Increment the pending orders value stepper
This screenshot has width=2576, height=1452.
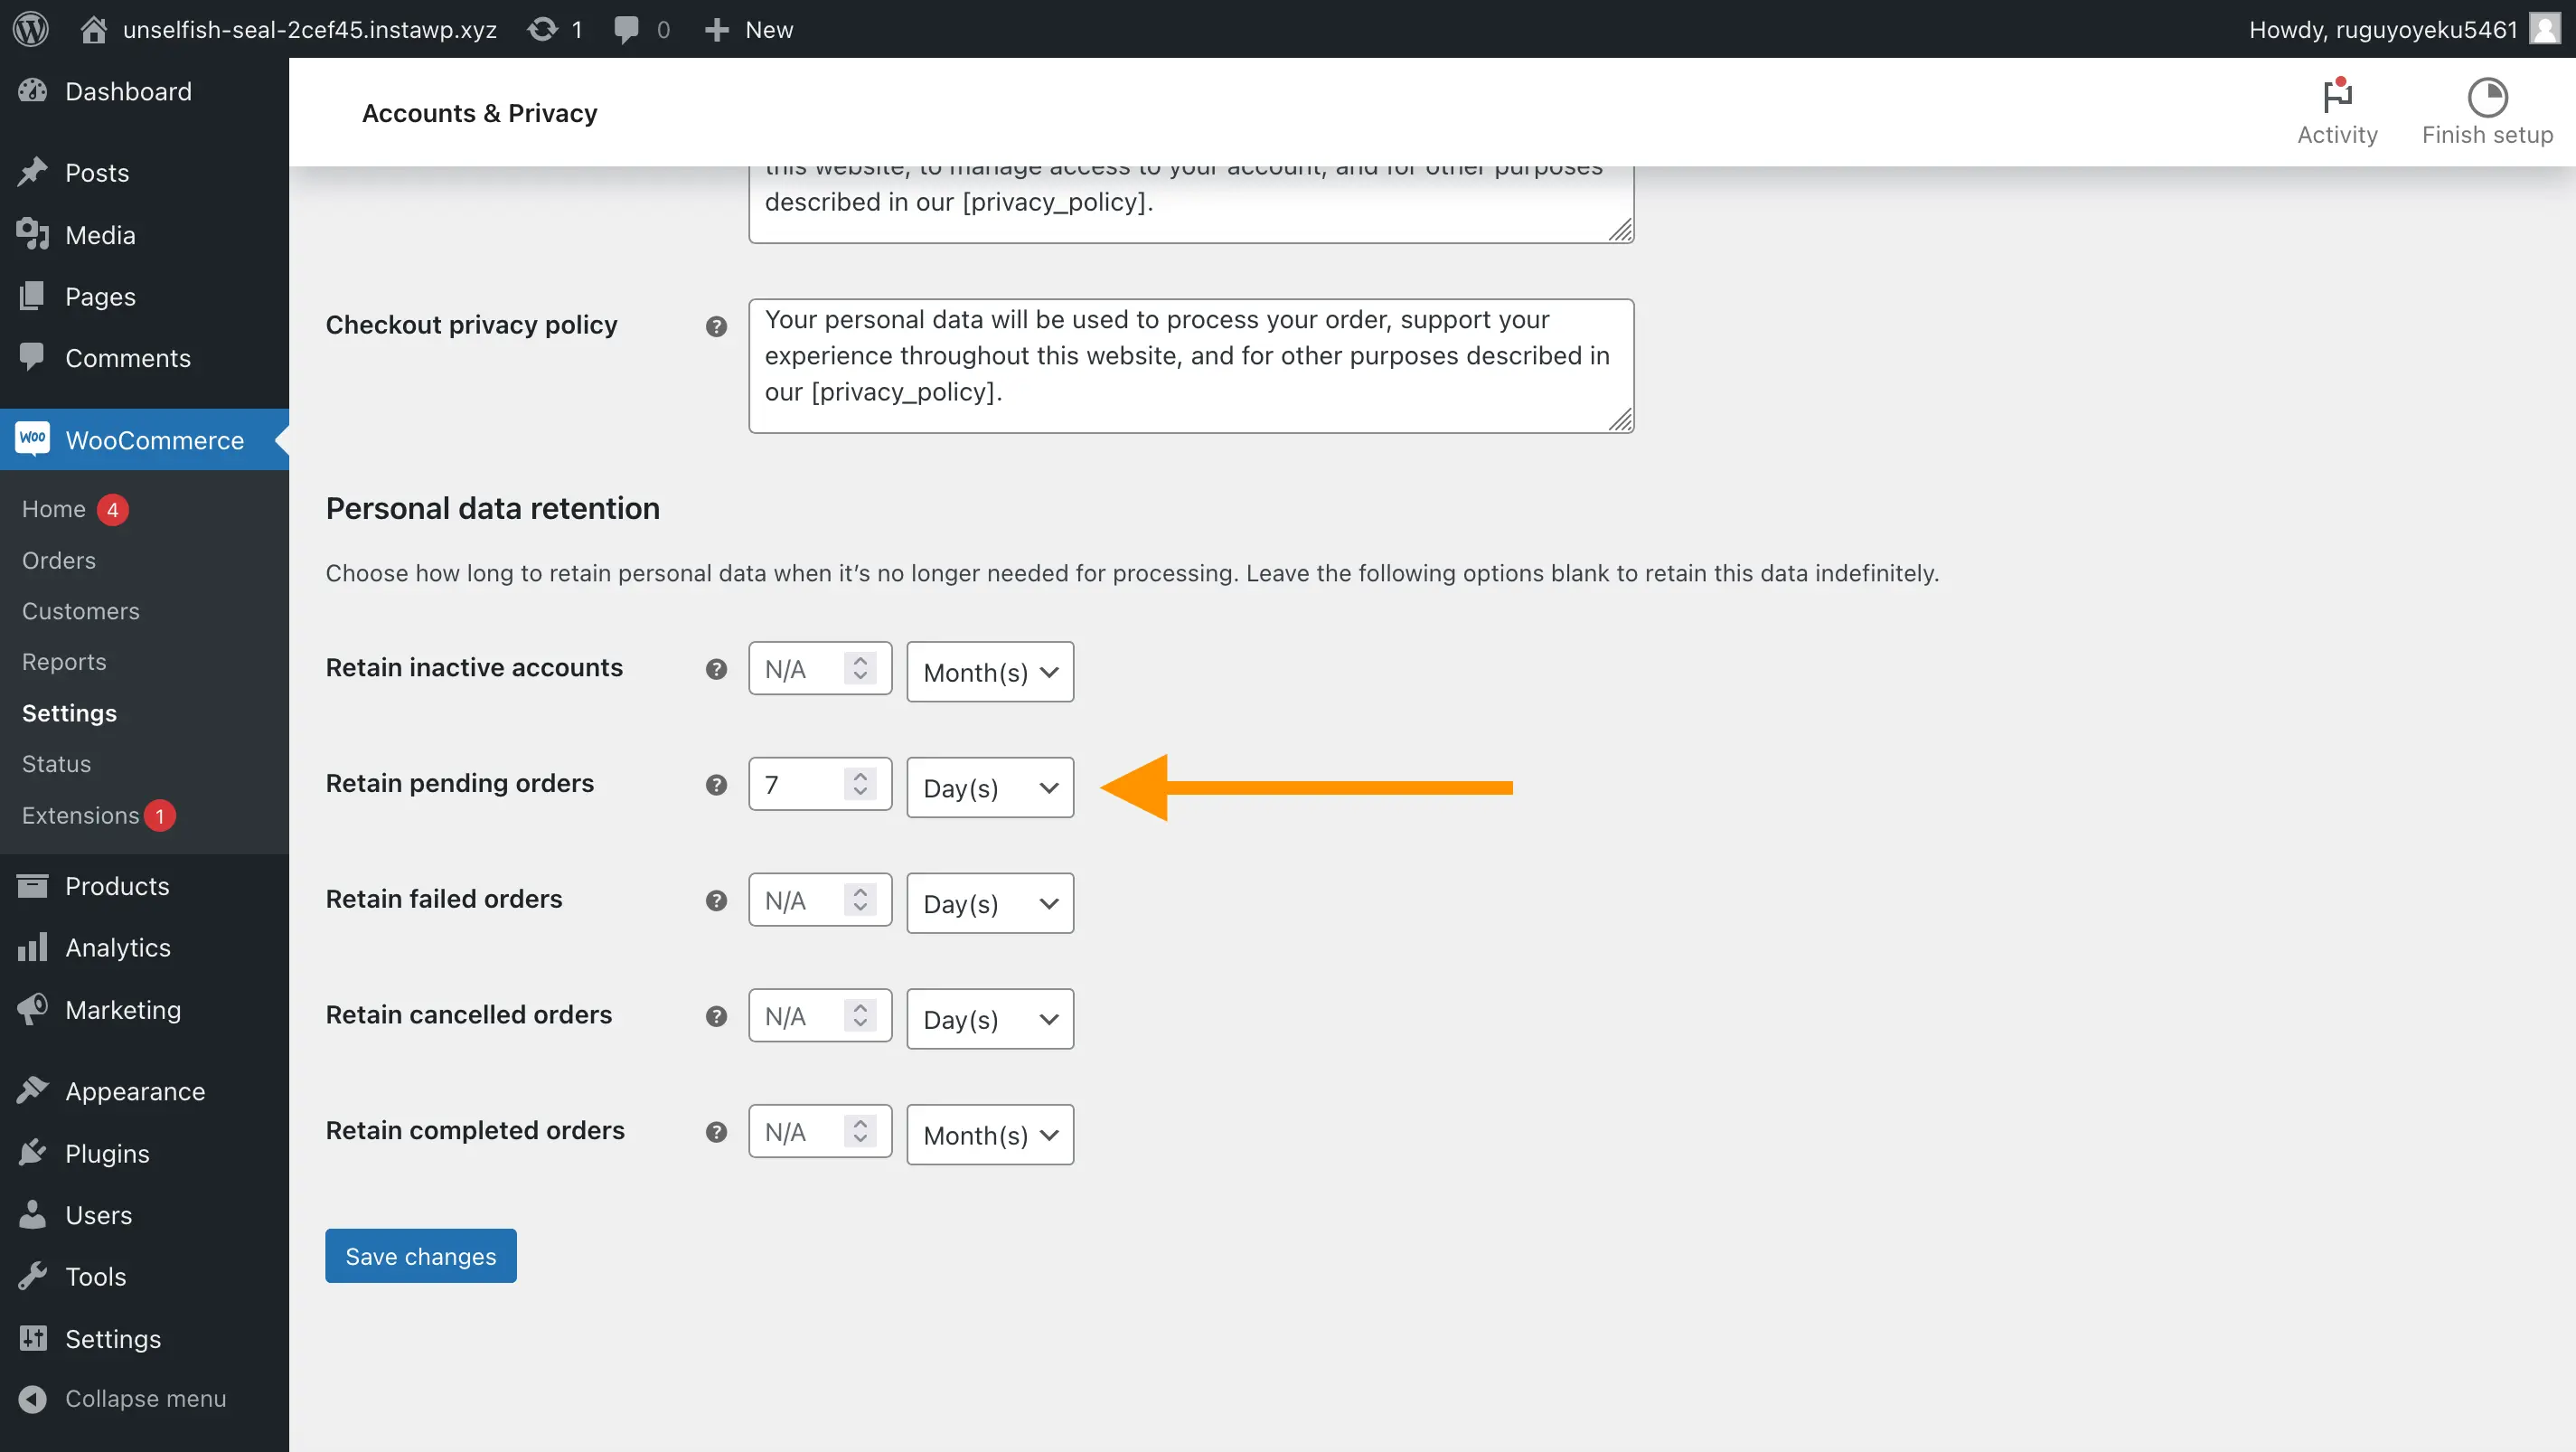pos(861,774)
